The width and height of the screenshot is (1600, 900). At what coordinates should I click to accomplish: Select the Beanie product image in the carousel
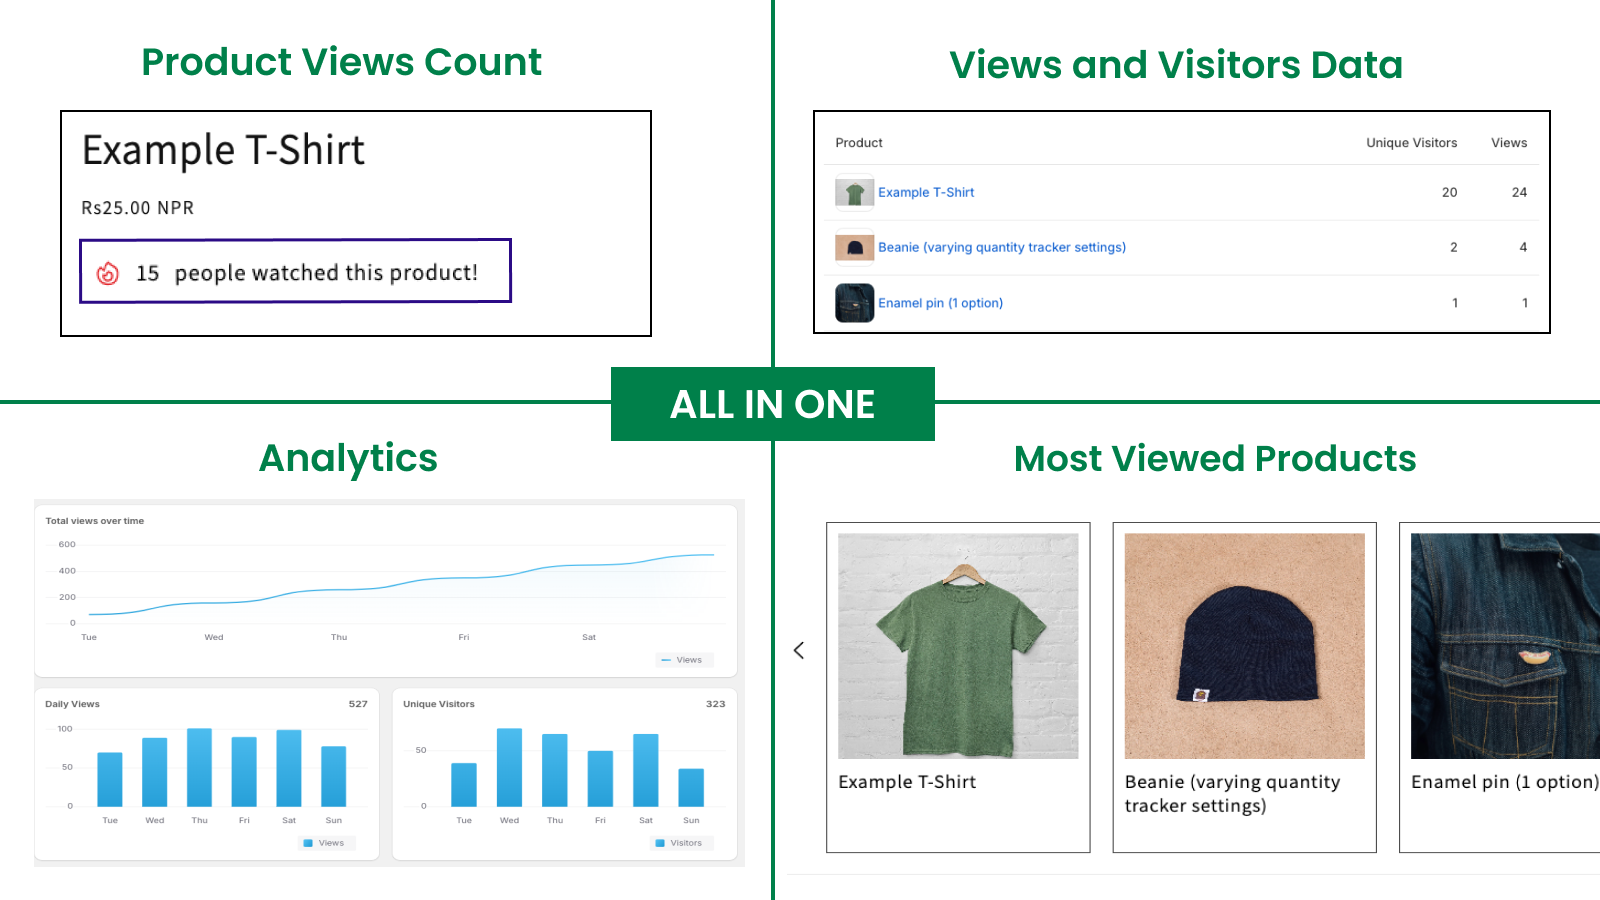click(x=1244, y=645)
